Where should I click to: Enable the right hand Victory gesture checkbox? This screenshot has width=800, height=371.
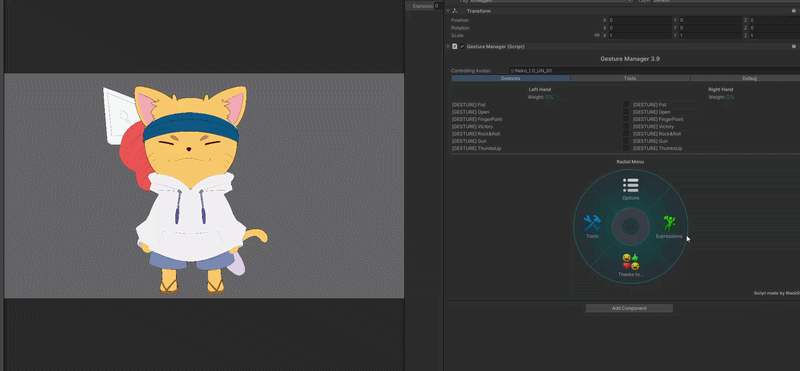626,126
